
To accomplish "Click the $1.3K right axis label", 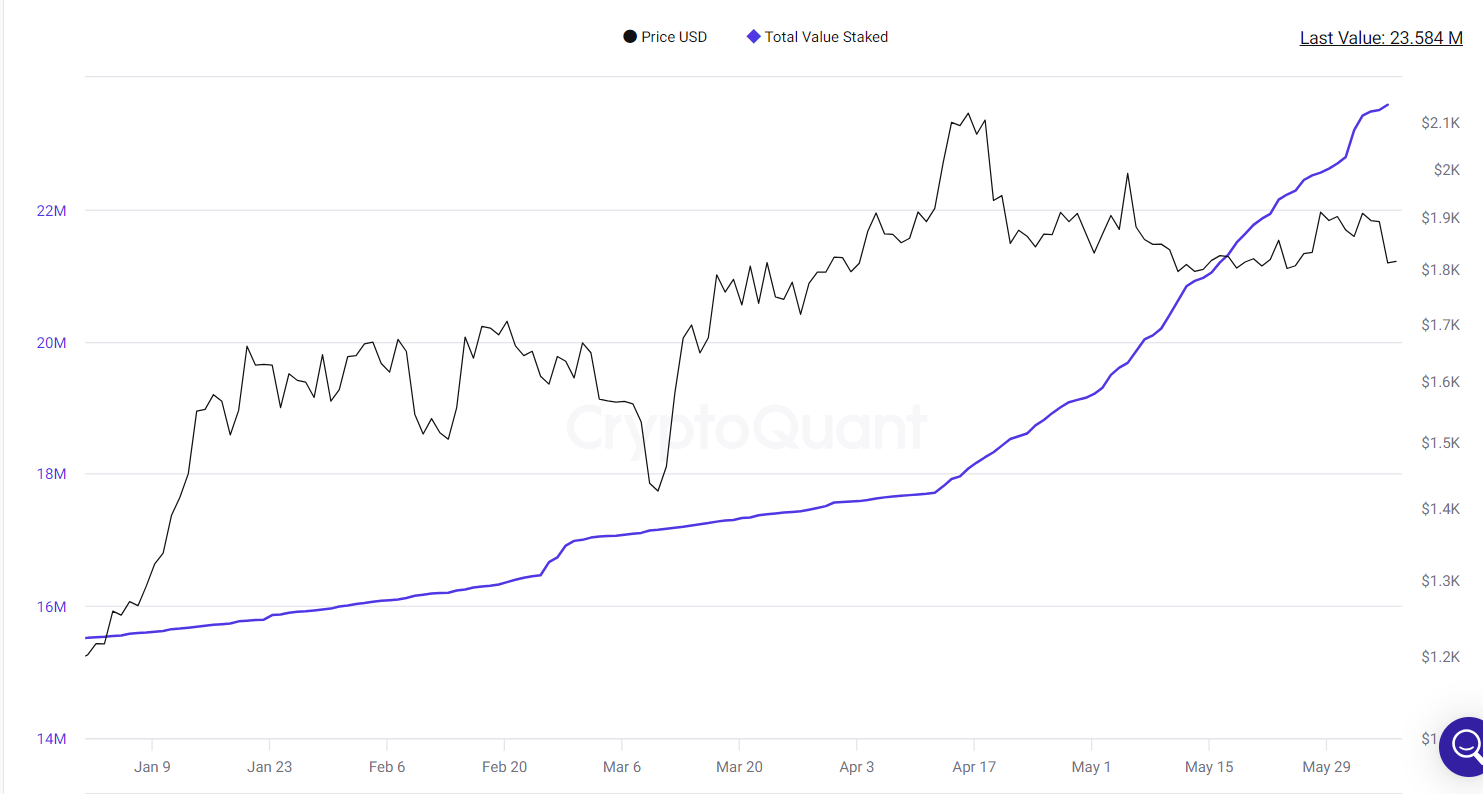I will click(x=1440, y=581).
